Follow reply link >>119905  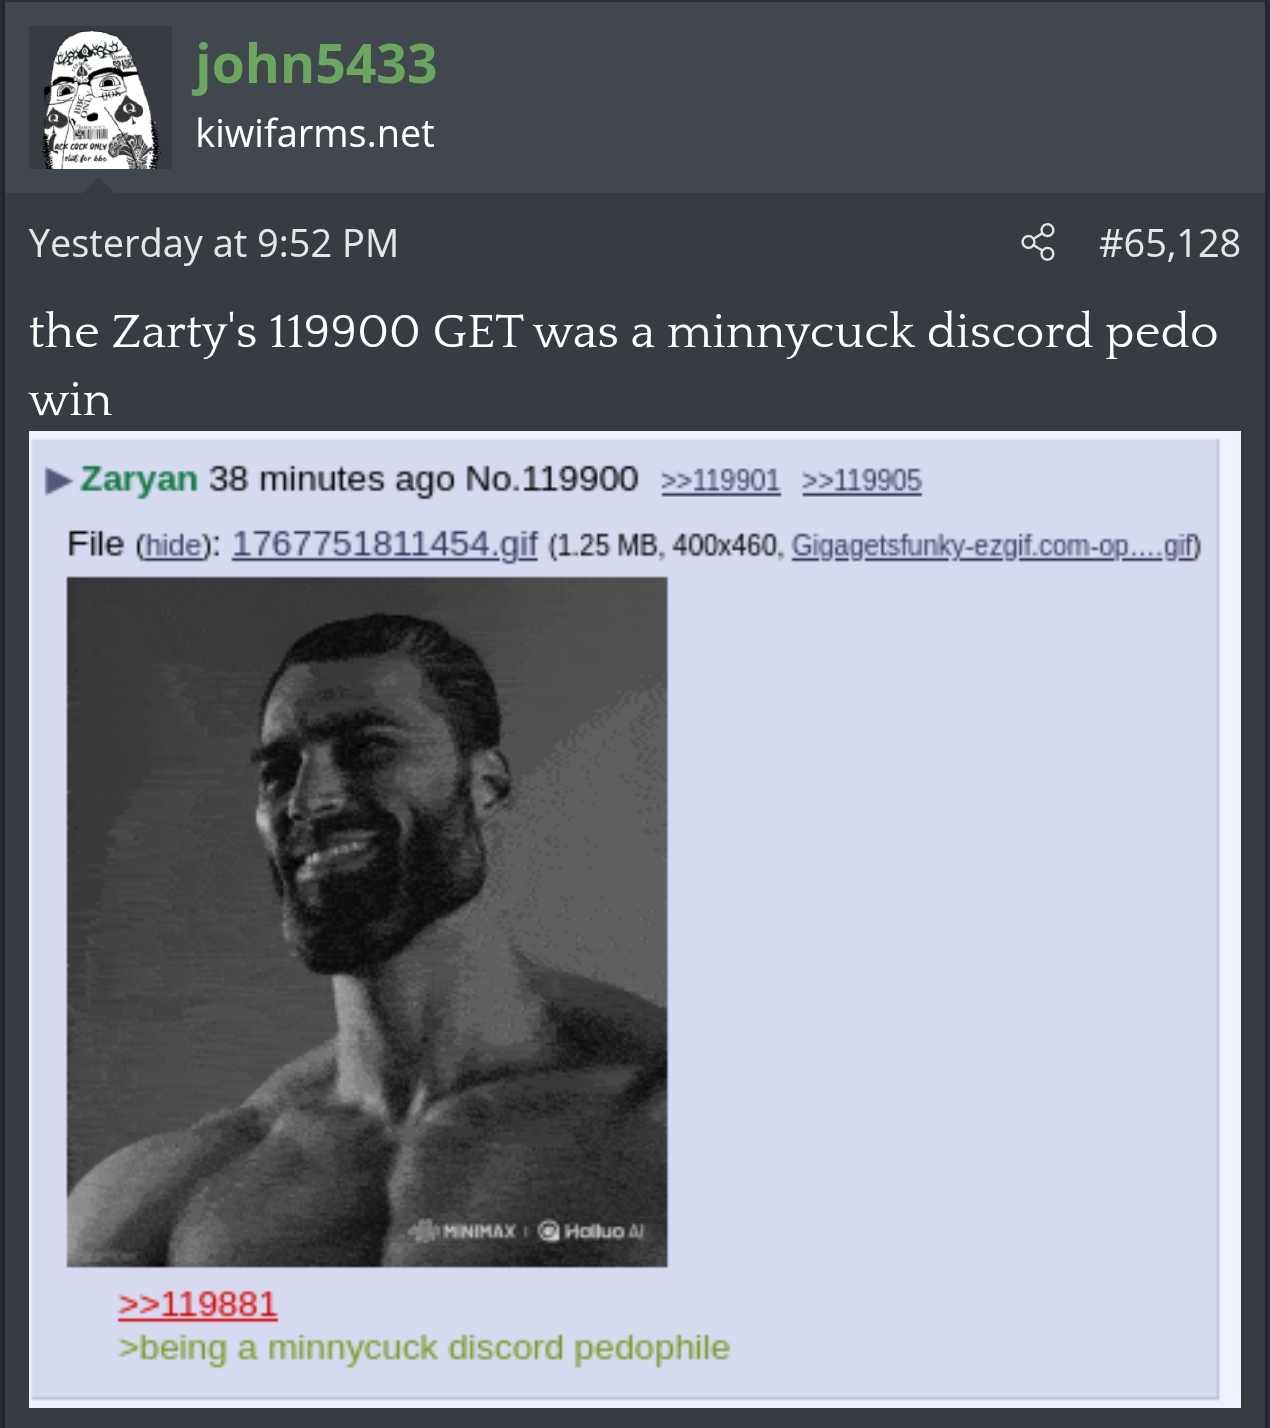[x=862, y=481]
